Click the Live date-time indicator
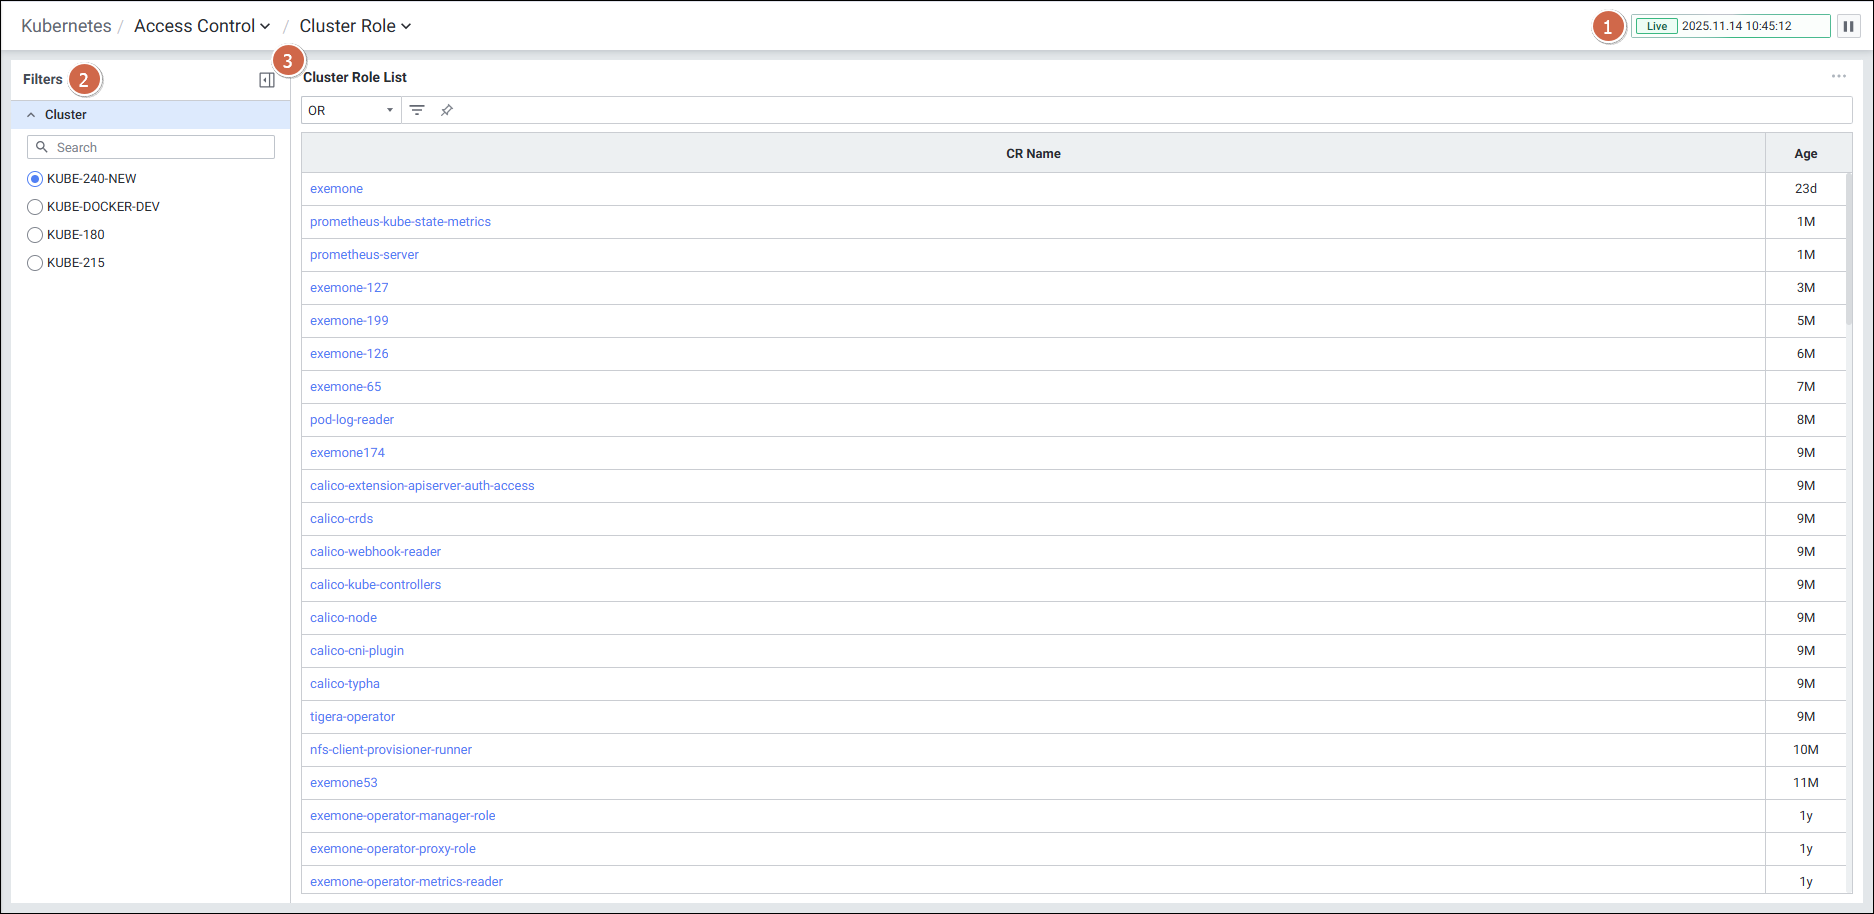The image size is (1874, 914). click(x=1730, y=26)
